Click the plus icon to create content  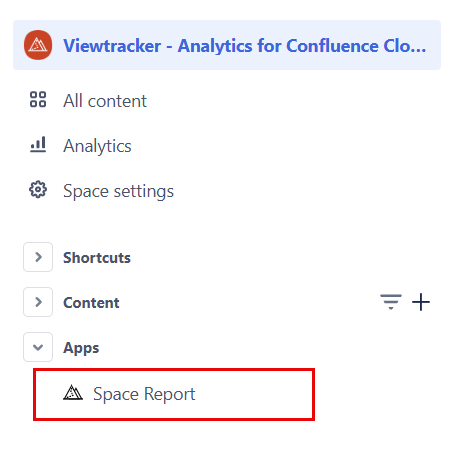(x=421, y=302)
